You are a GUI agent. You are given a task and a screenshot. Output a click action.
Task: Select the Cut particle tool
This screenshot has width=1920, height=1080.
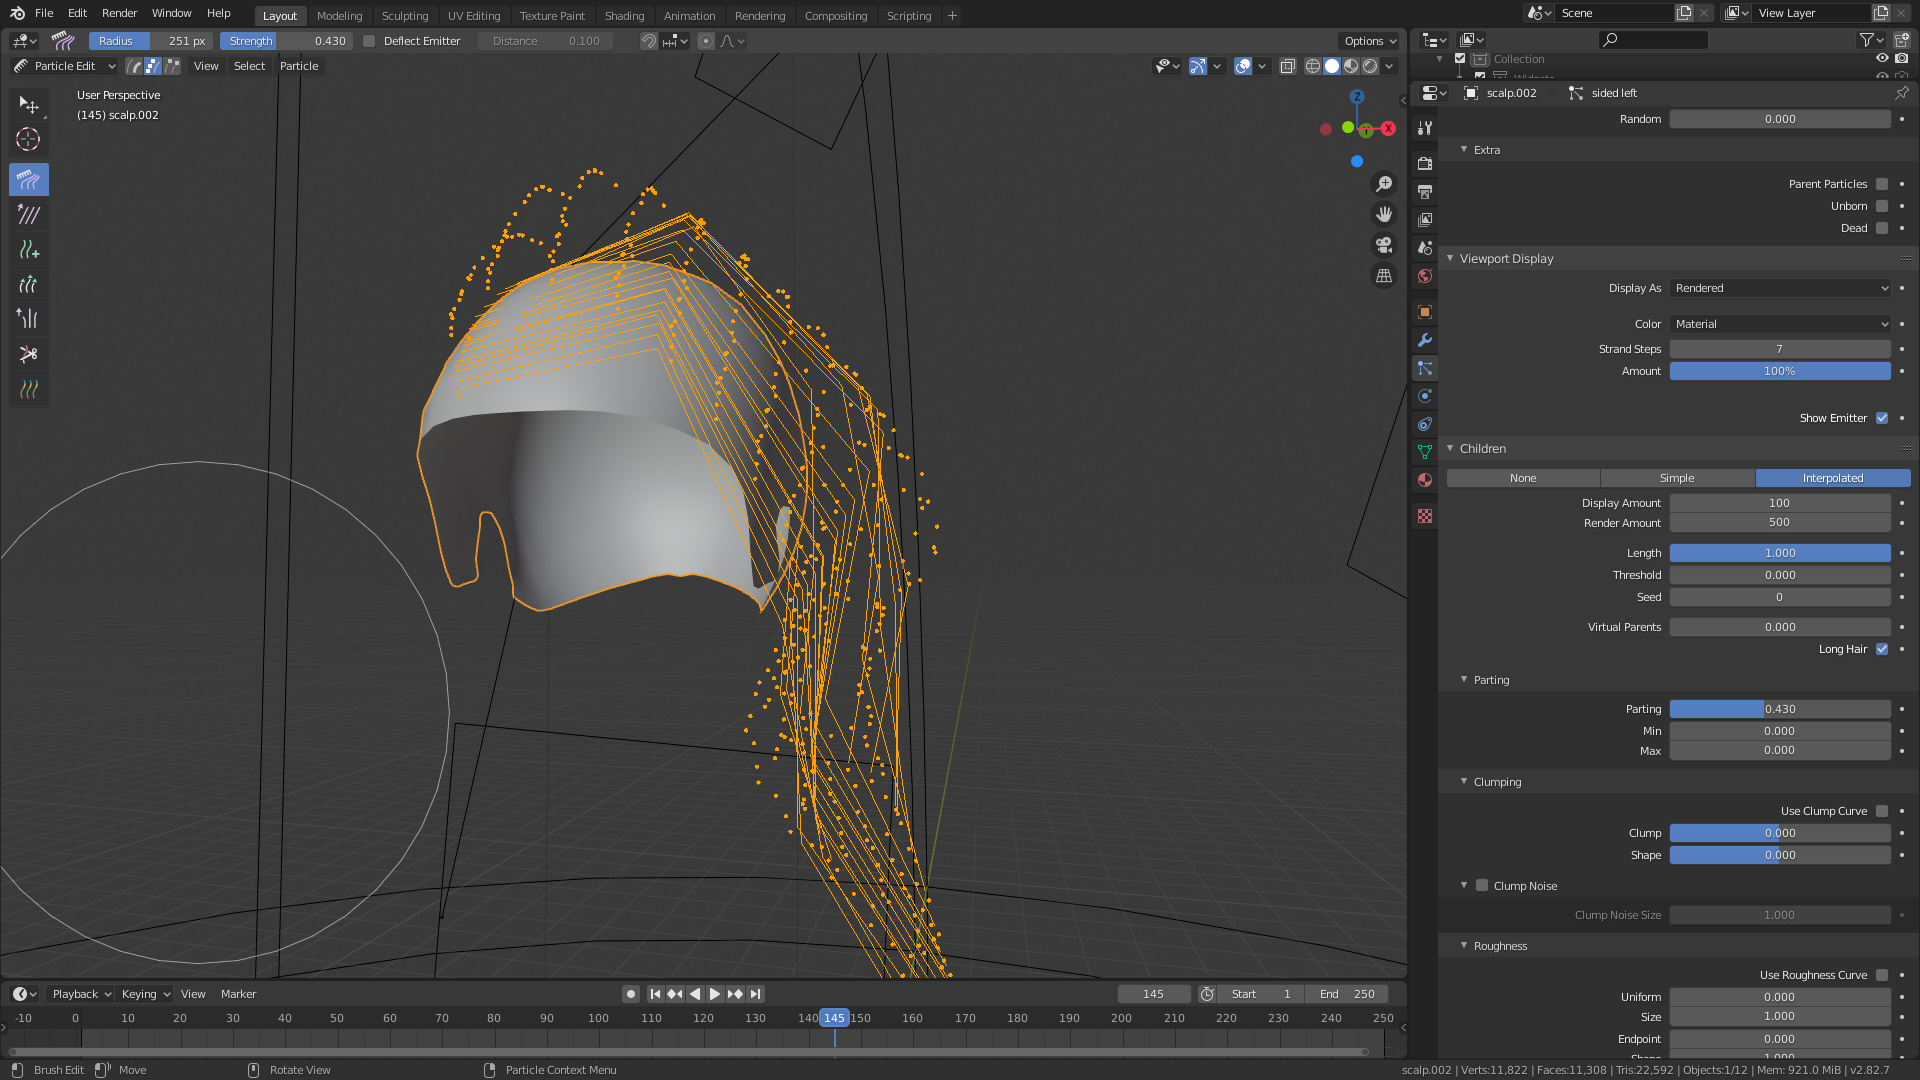(29, 354)
